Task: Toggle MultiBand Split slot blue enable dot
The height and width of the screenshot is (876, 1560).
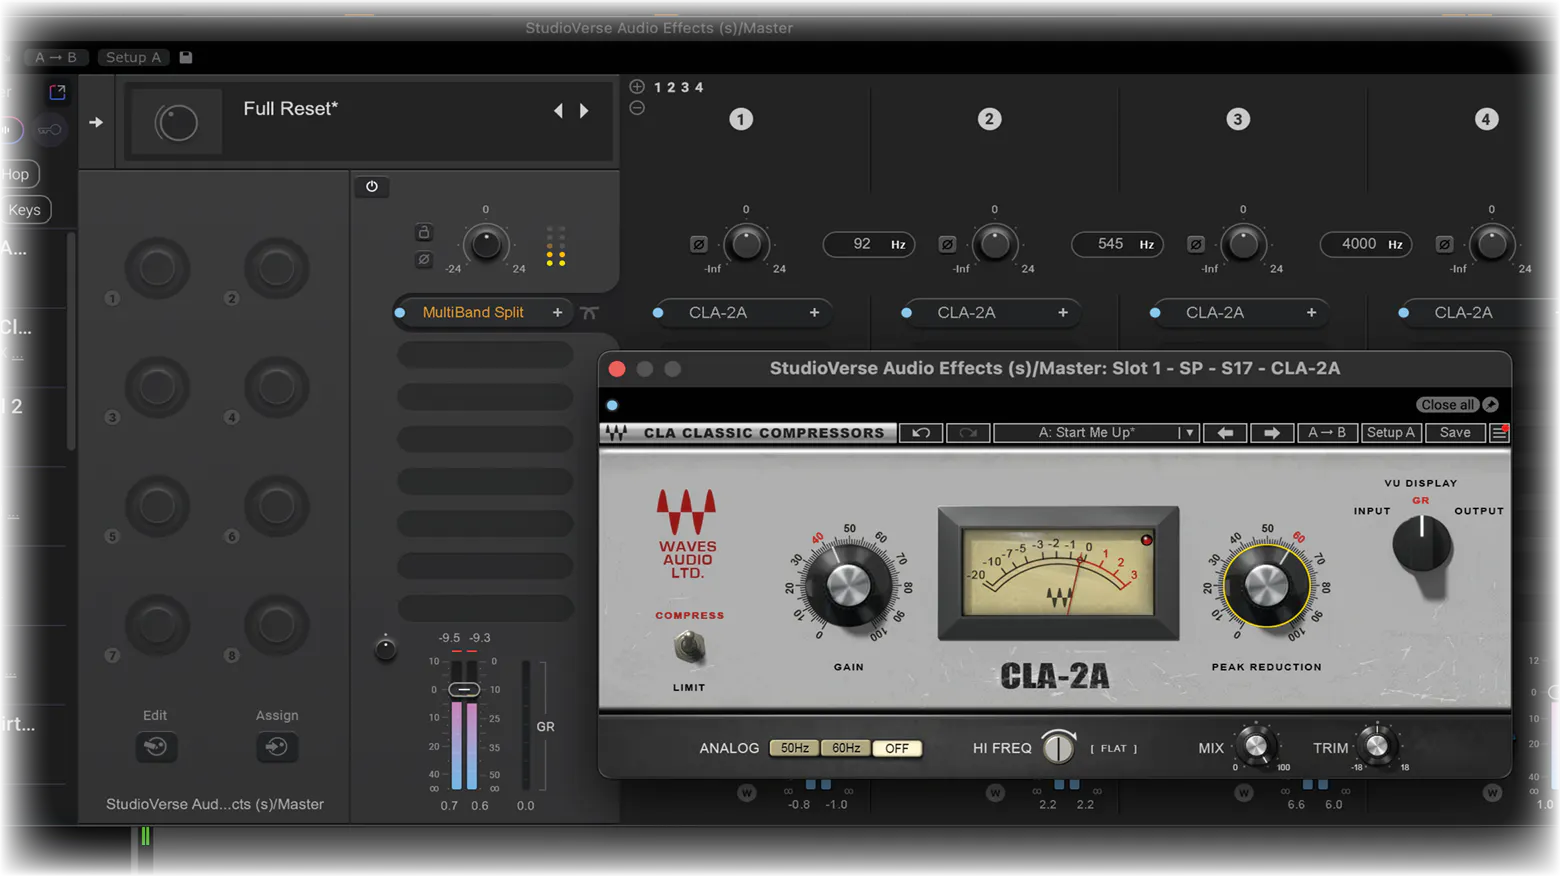Action: [400, 313]
